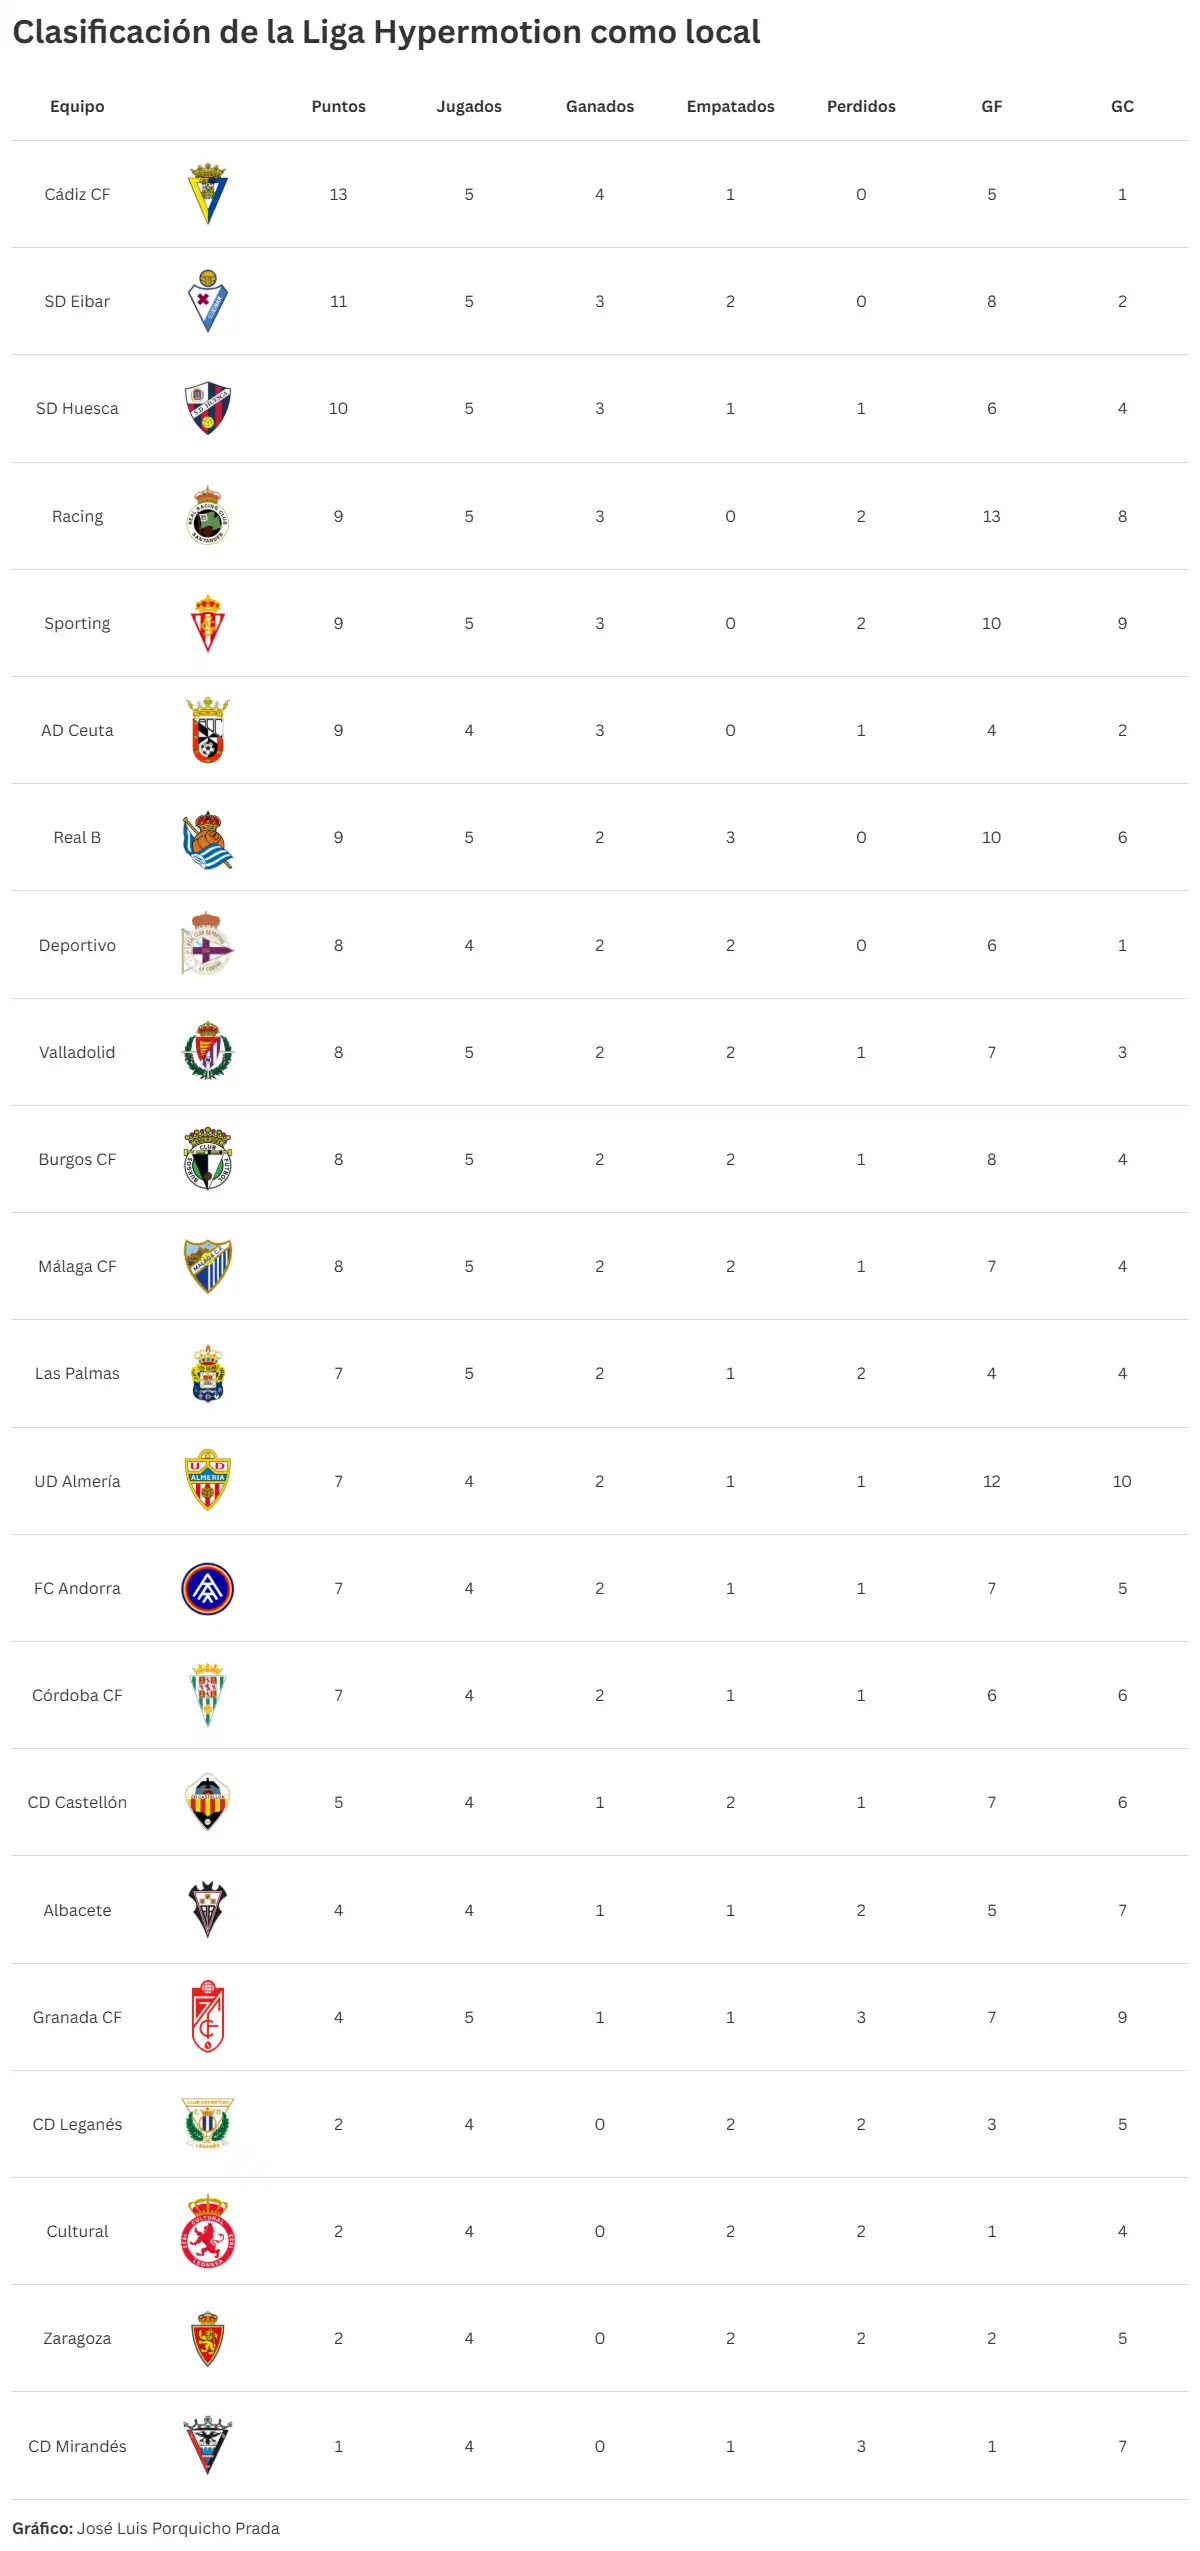Click the SD Eibar club badge

[x=208, y=301]
